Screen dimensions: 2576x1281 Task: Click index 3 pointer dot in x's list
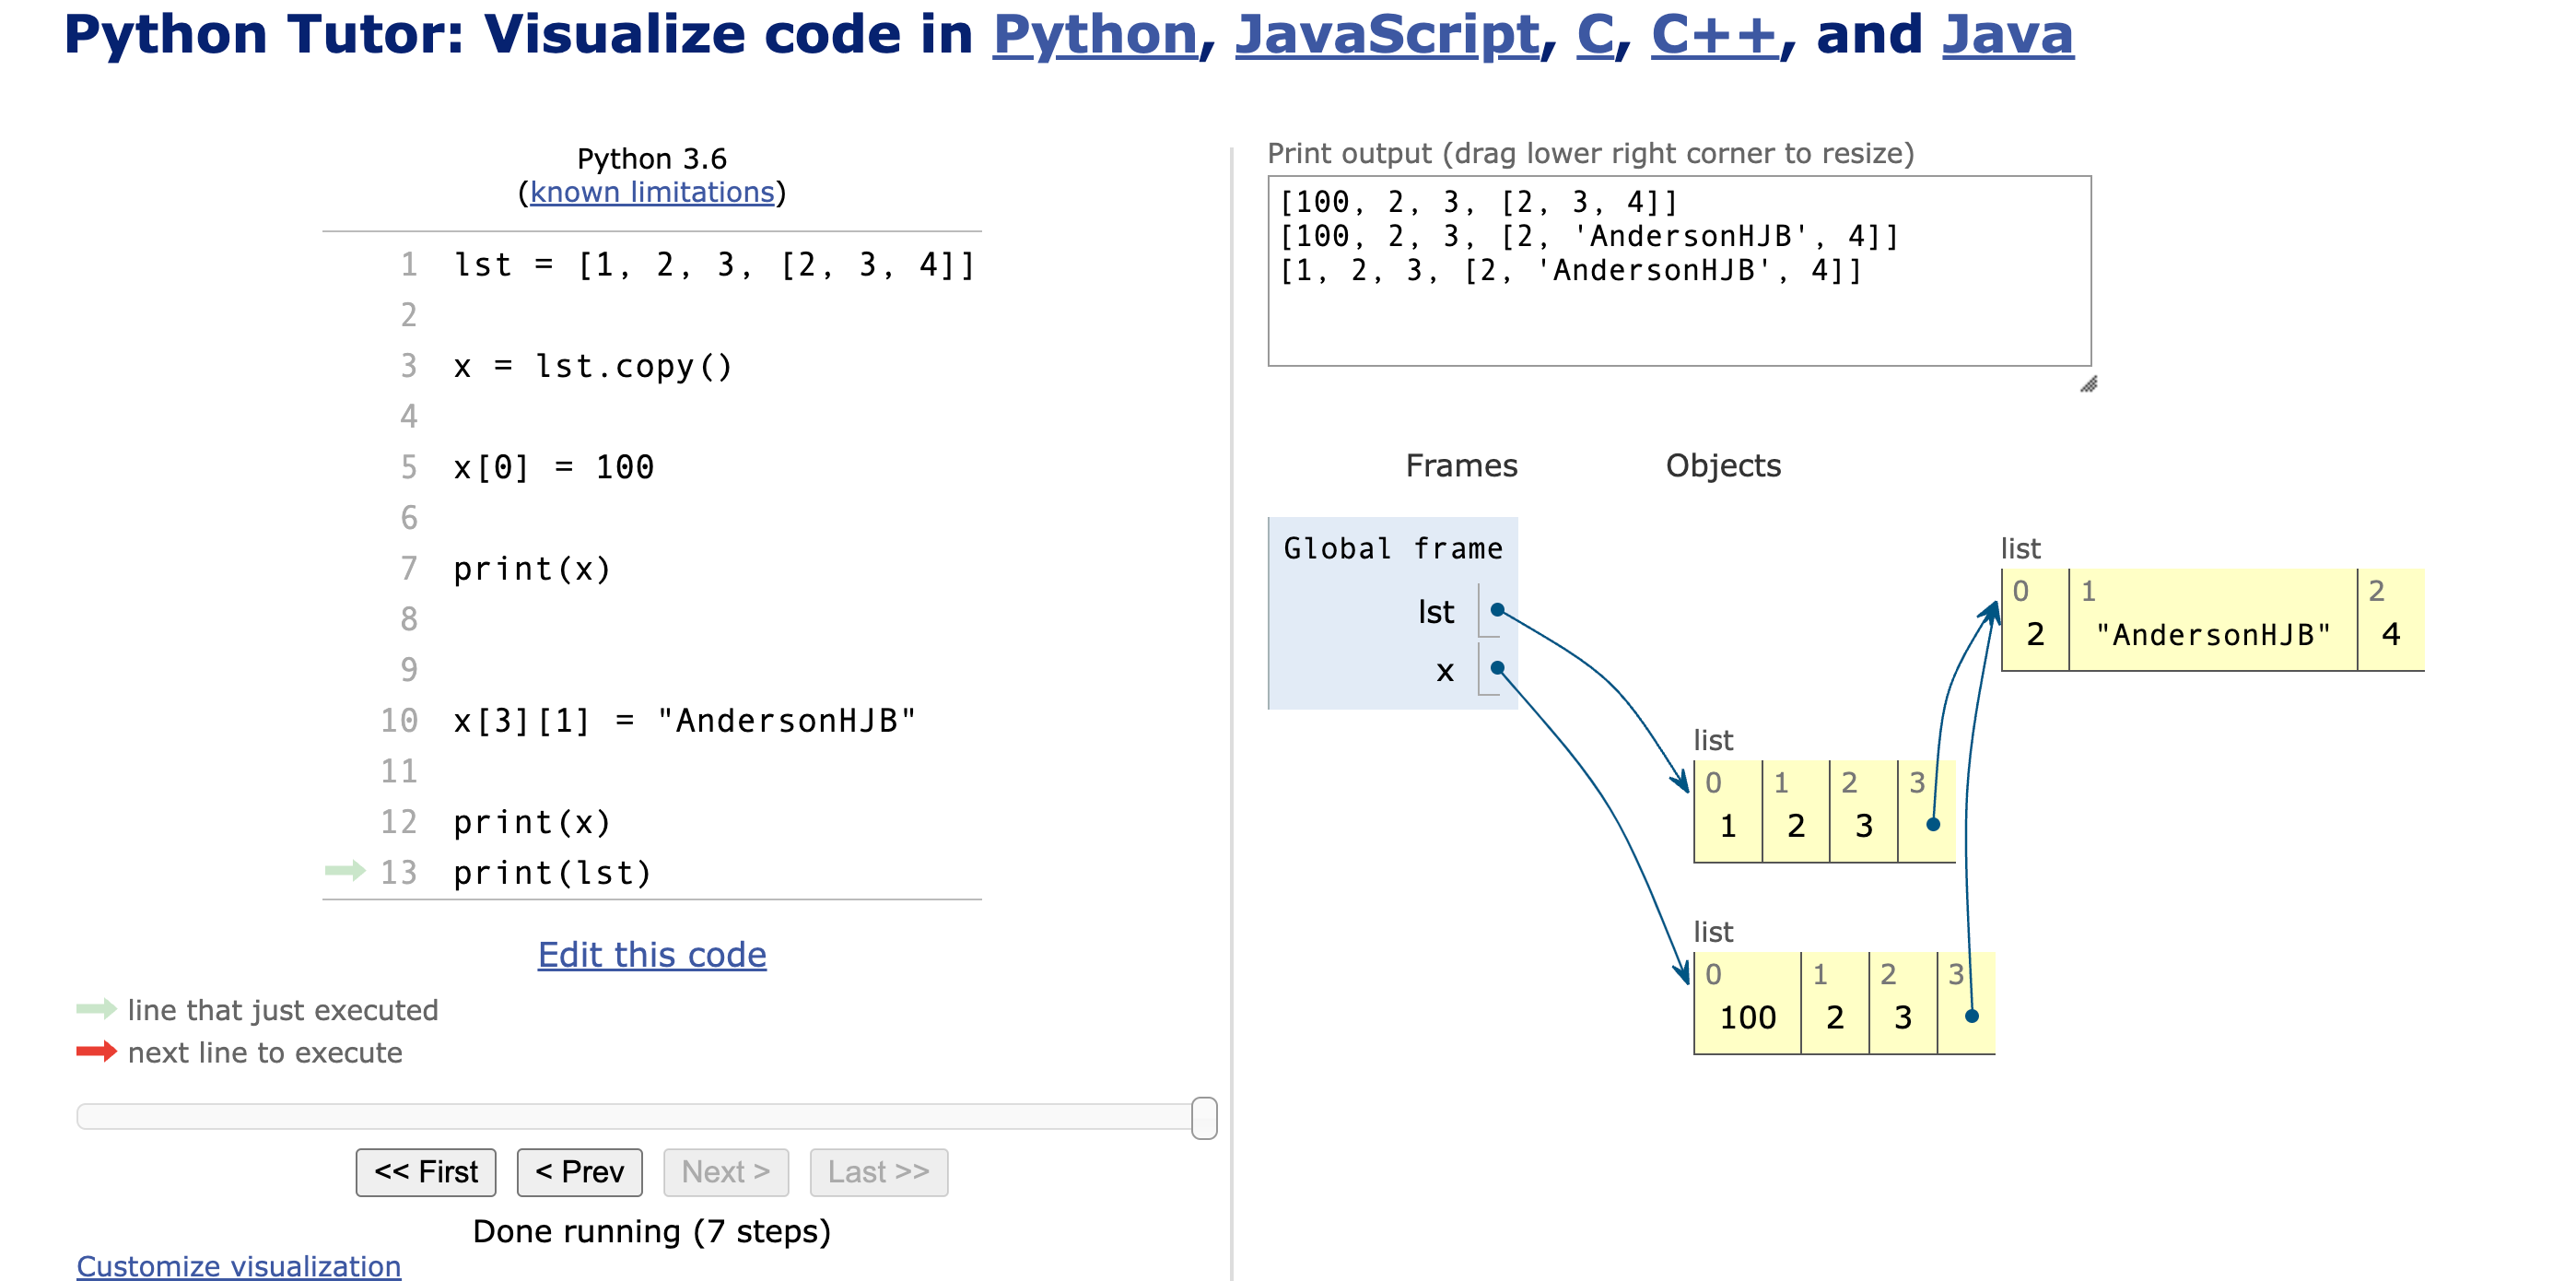tap(1972, 1016)
